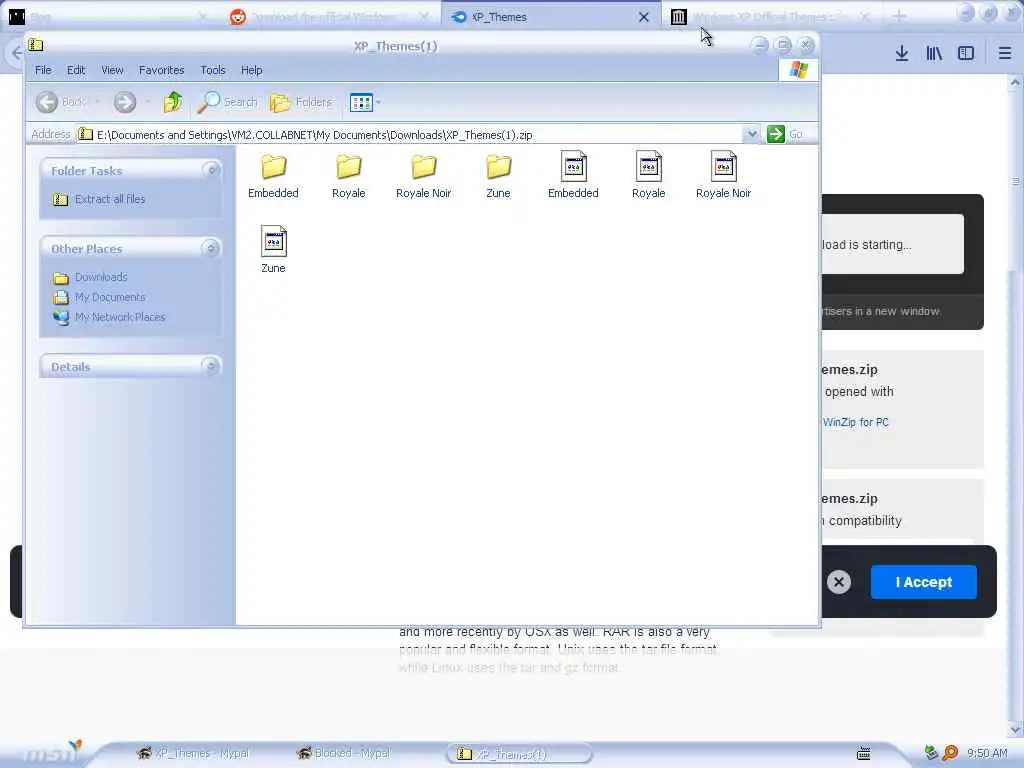Open the browser library icon
The height and width of the screenshot is (768, 1024).
(934, 53)
